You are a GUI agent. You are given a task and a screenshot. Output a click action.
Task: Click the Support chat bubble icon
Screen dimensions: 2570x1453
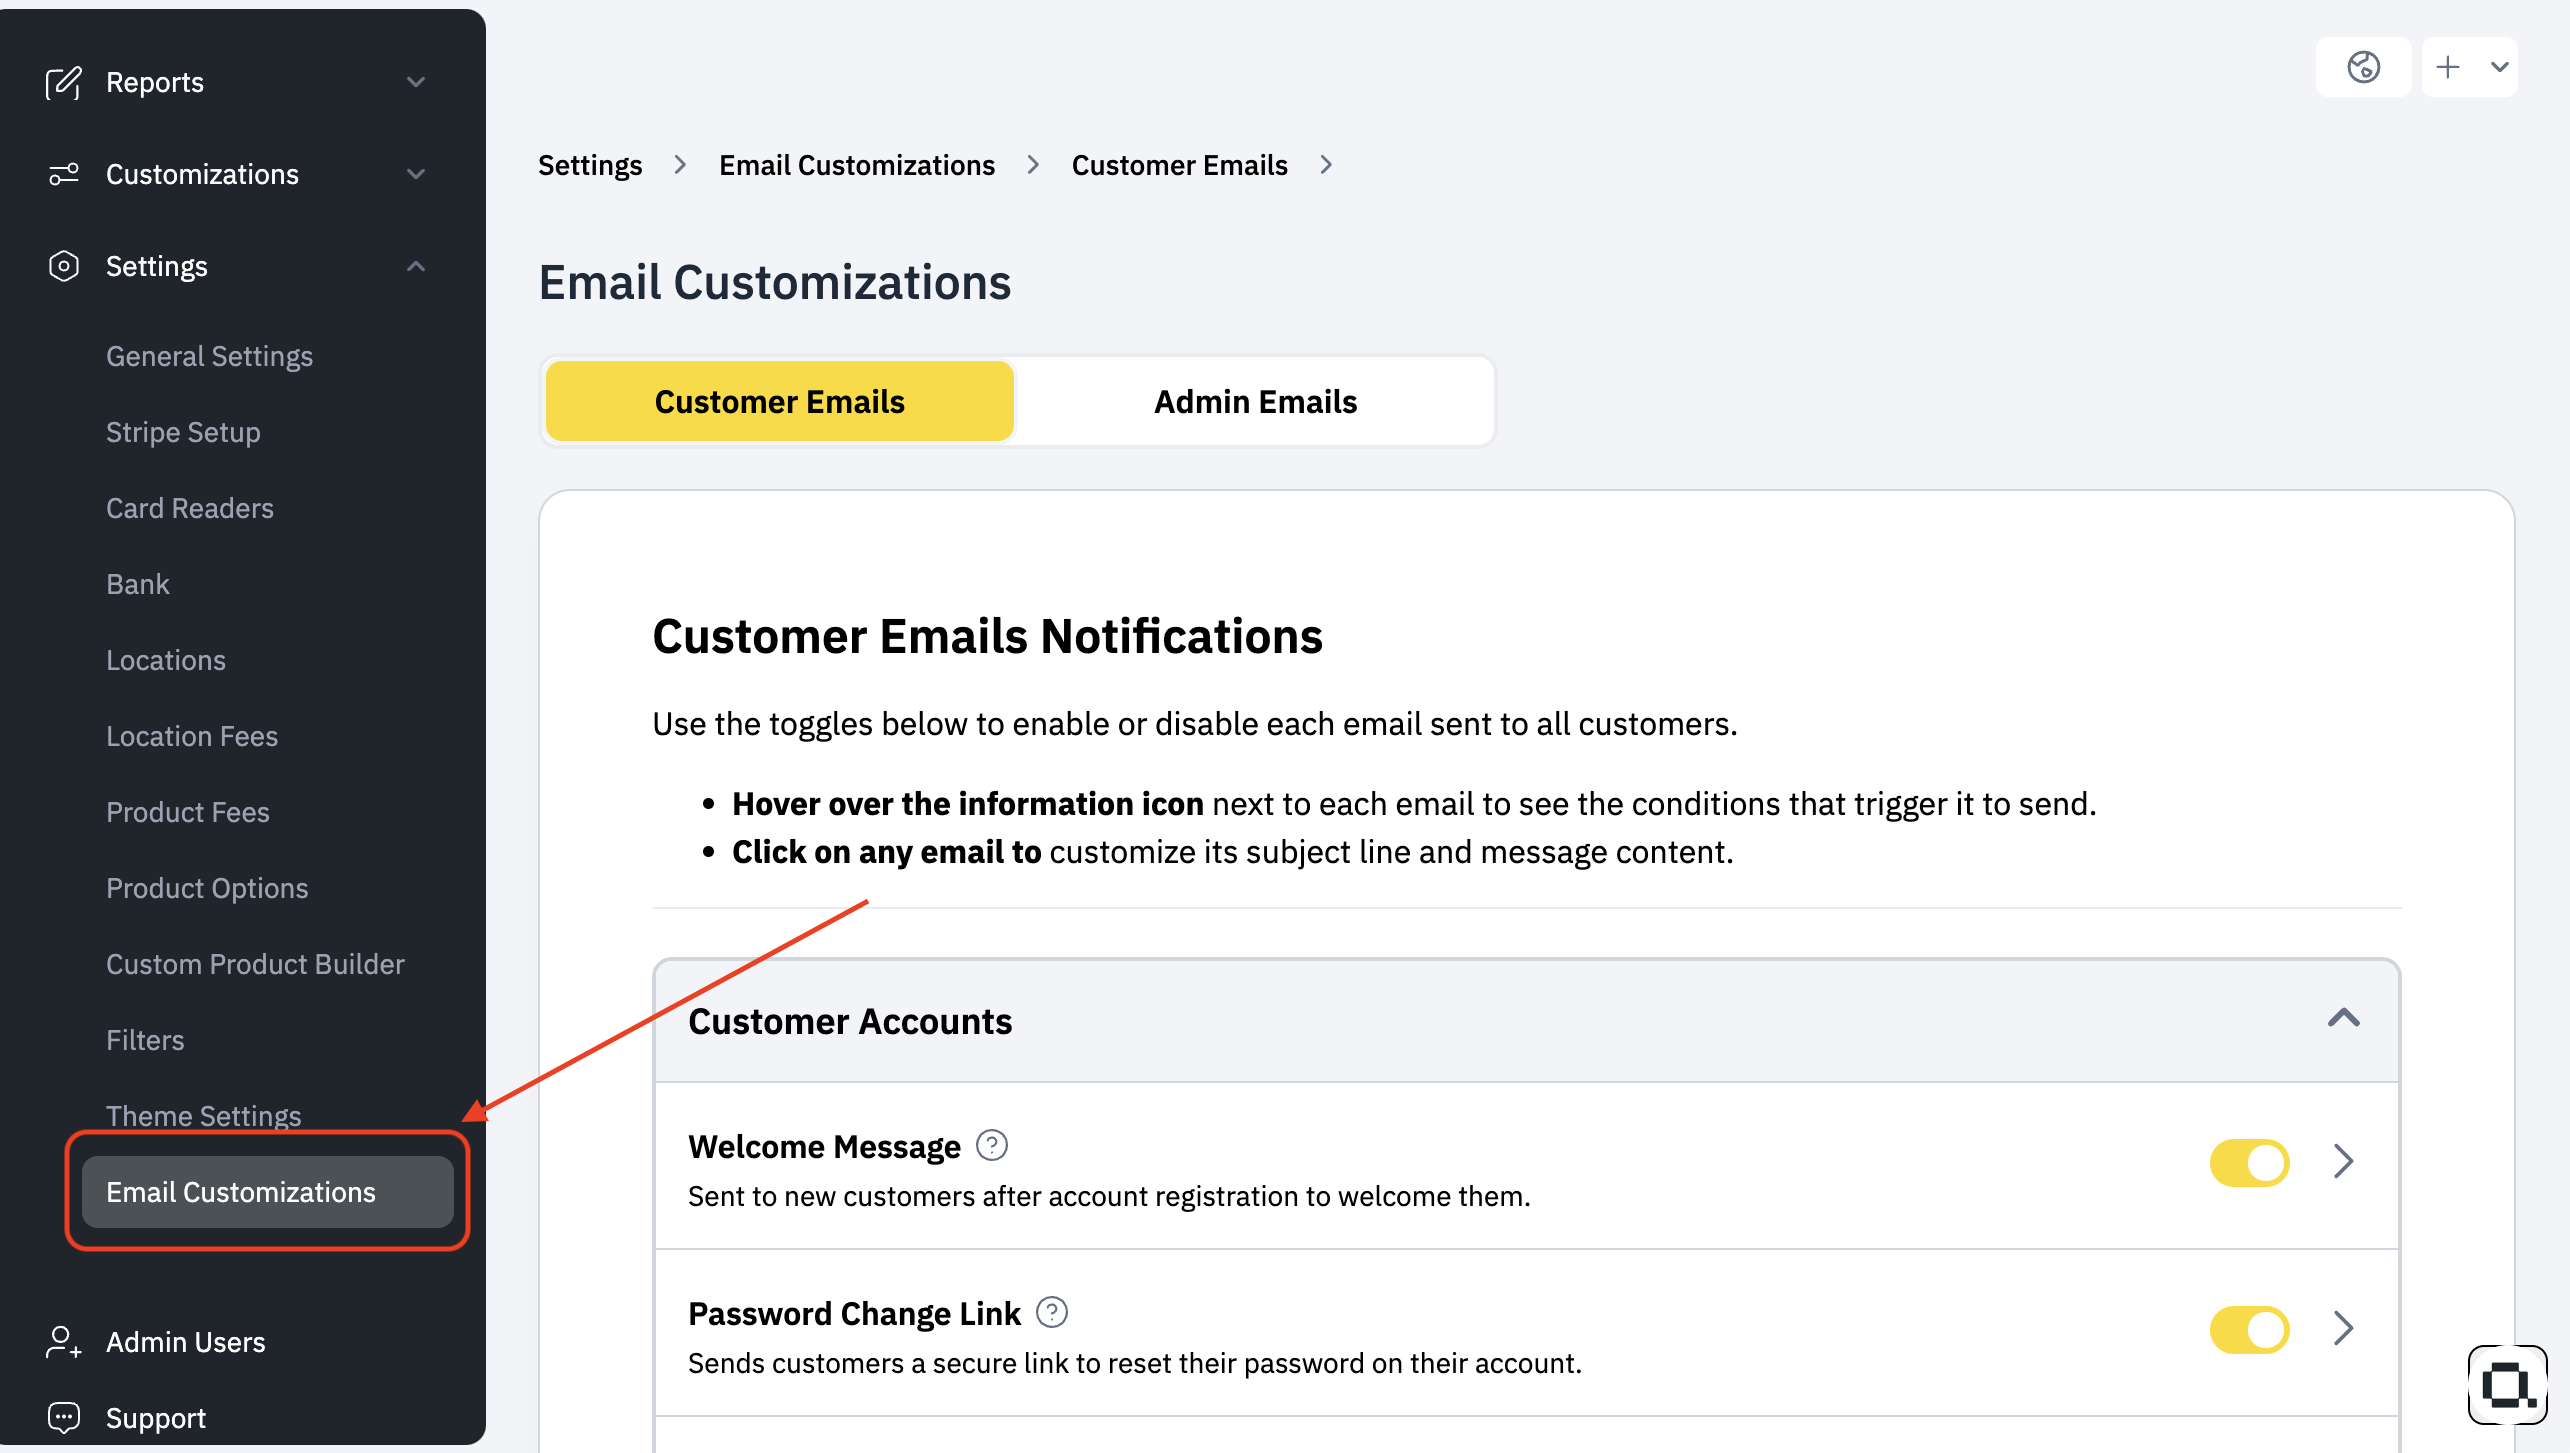point(64,1418)
